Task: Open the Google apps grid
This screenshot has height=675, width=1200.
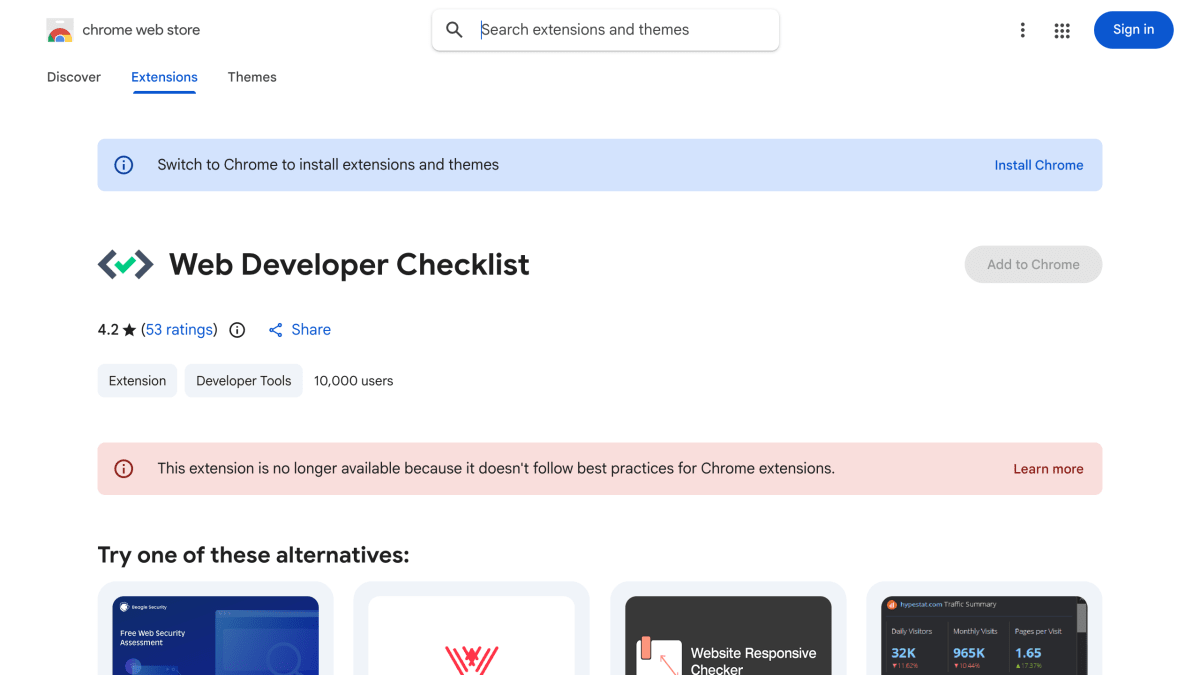Action: pos(1062,30)
